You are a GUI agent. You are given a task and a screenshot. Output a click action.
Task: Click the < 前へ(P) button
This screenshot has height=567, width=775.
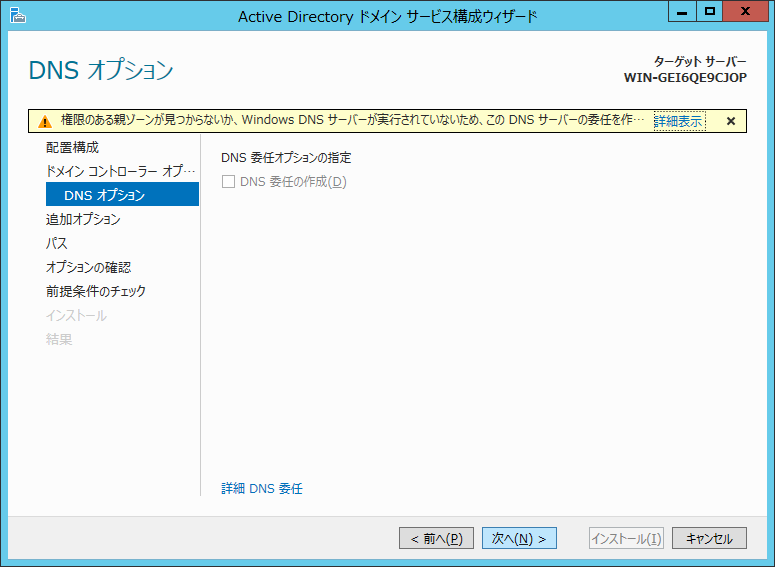436,538
